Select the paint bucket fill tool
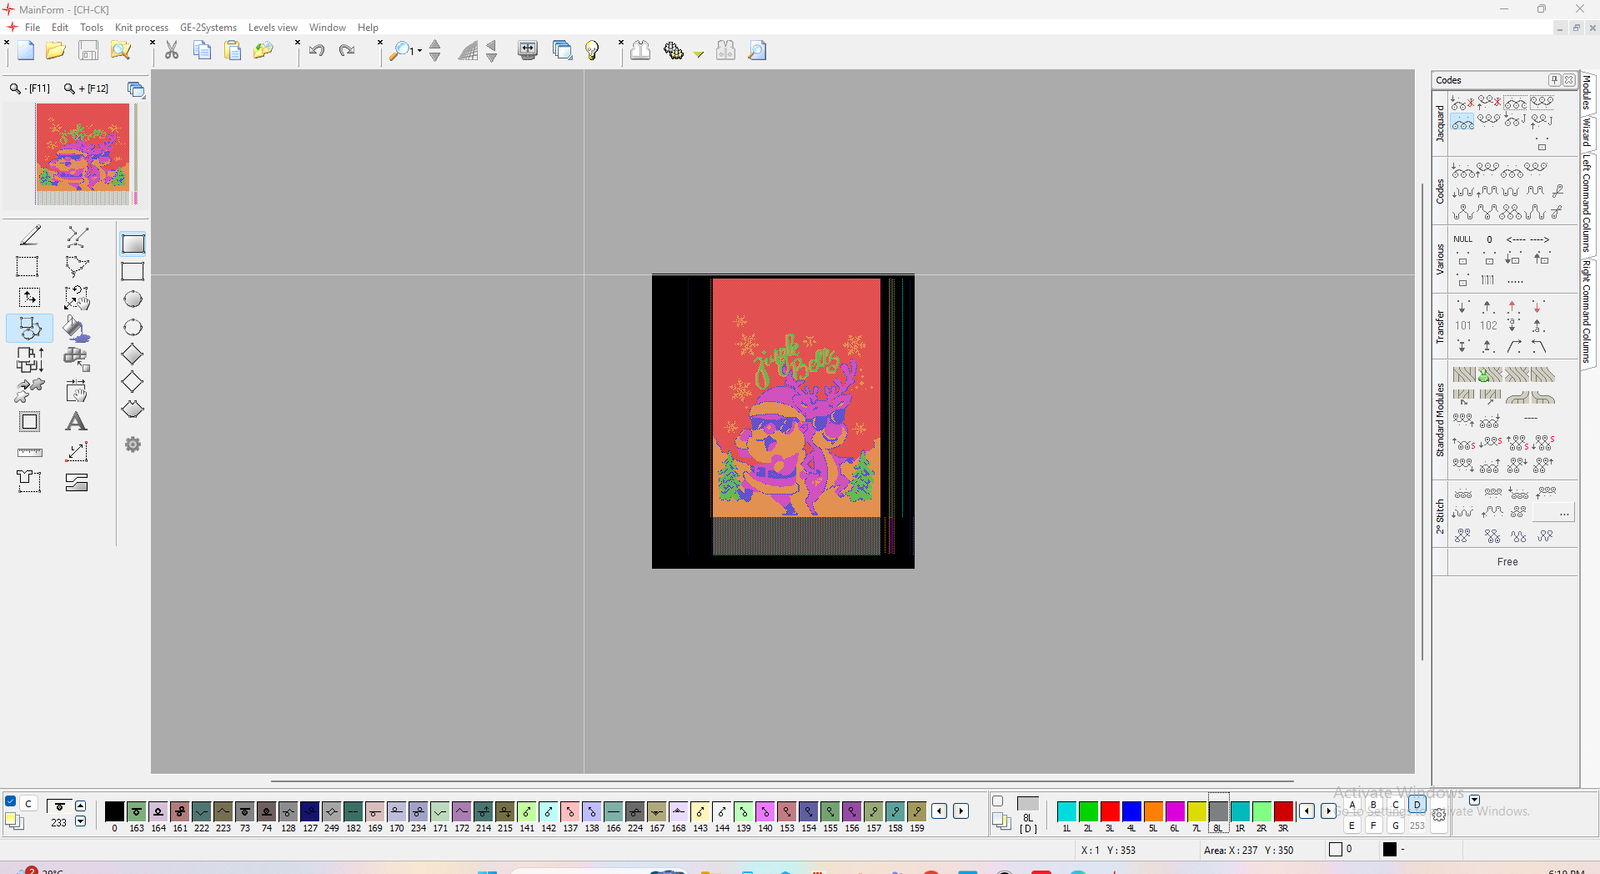 tap(76, 328)
